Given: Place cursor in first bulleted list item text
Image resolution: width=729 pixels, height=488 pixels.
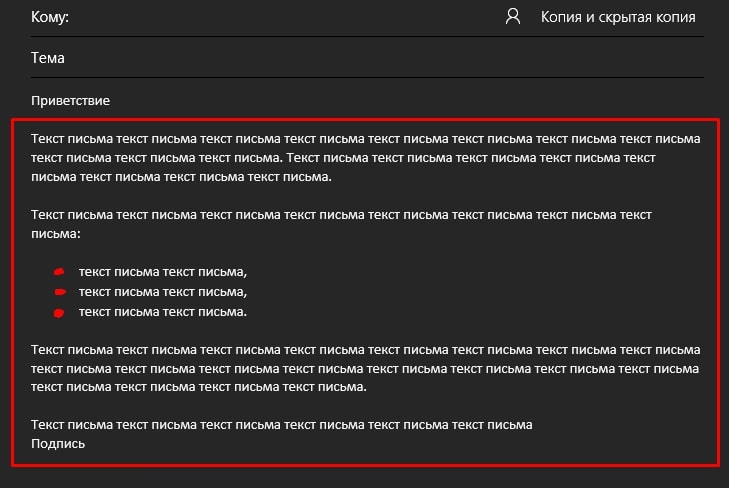Looking at the screenshot, I should tap(163, 272).
